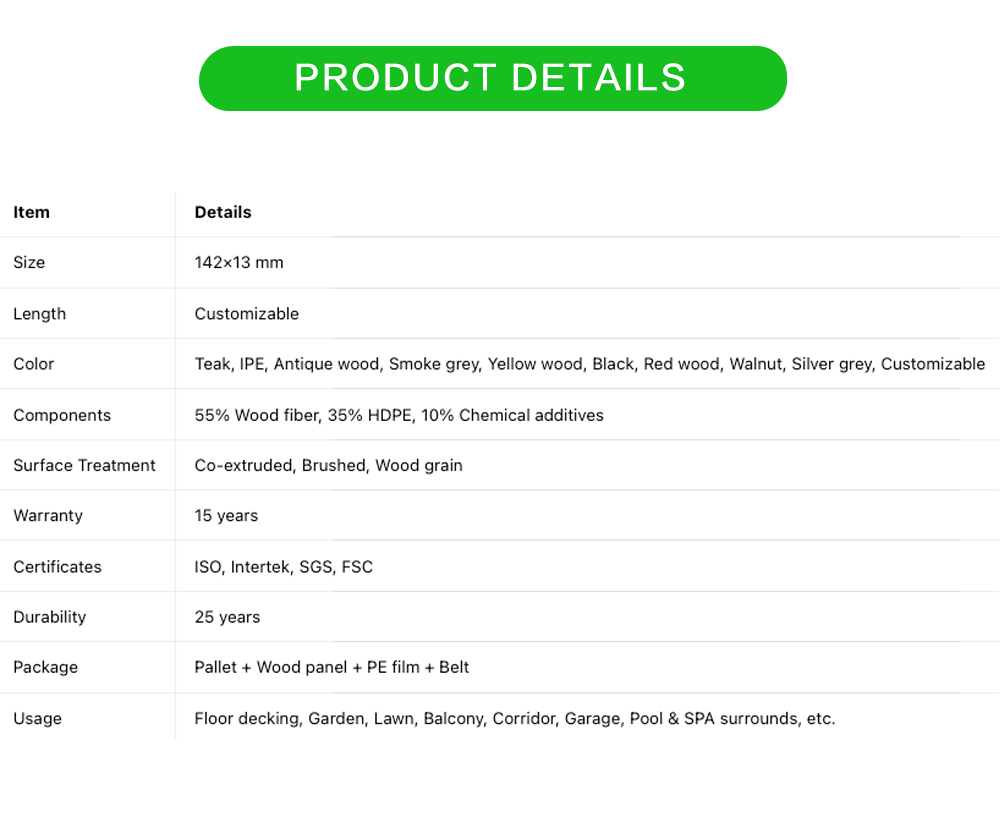This screenshot has width=1000, height=816.
Task: Click the Details column header
Action: (x=223, y=212)
